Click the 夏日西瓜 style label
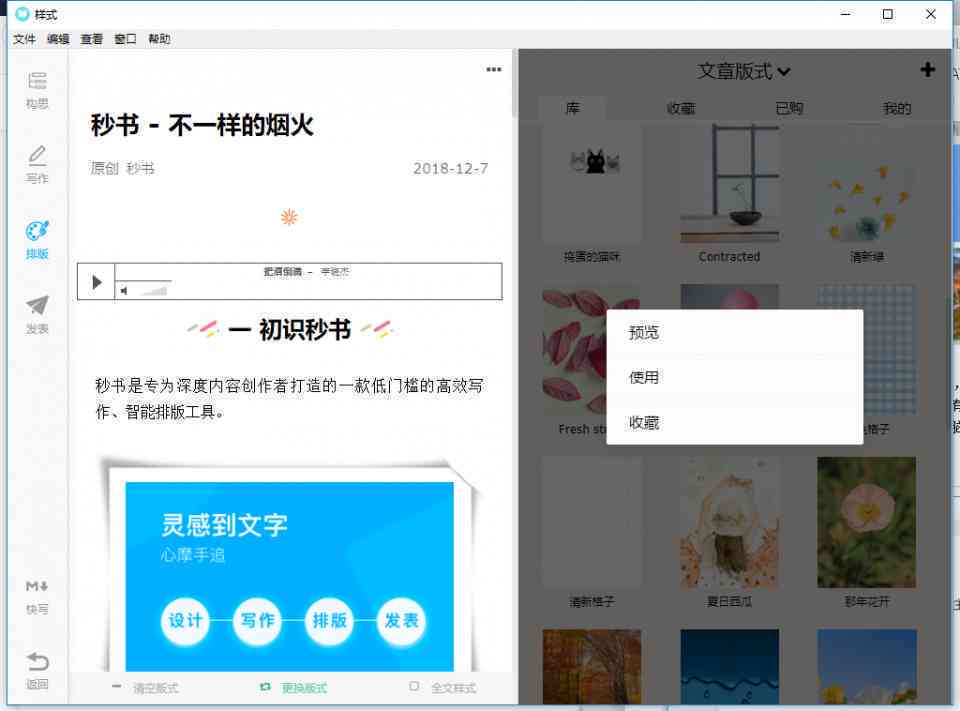The height and width of the screenshot is (711, 960). tap(729, 601)
